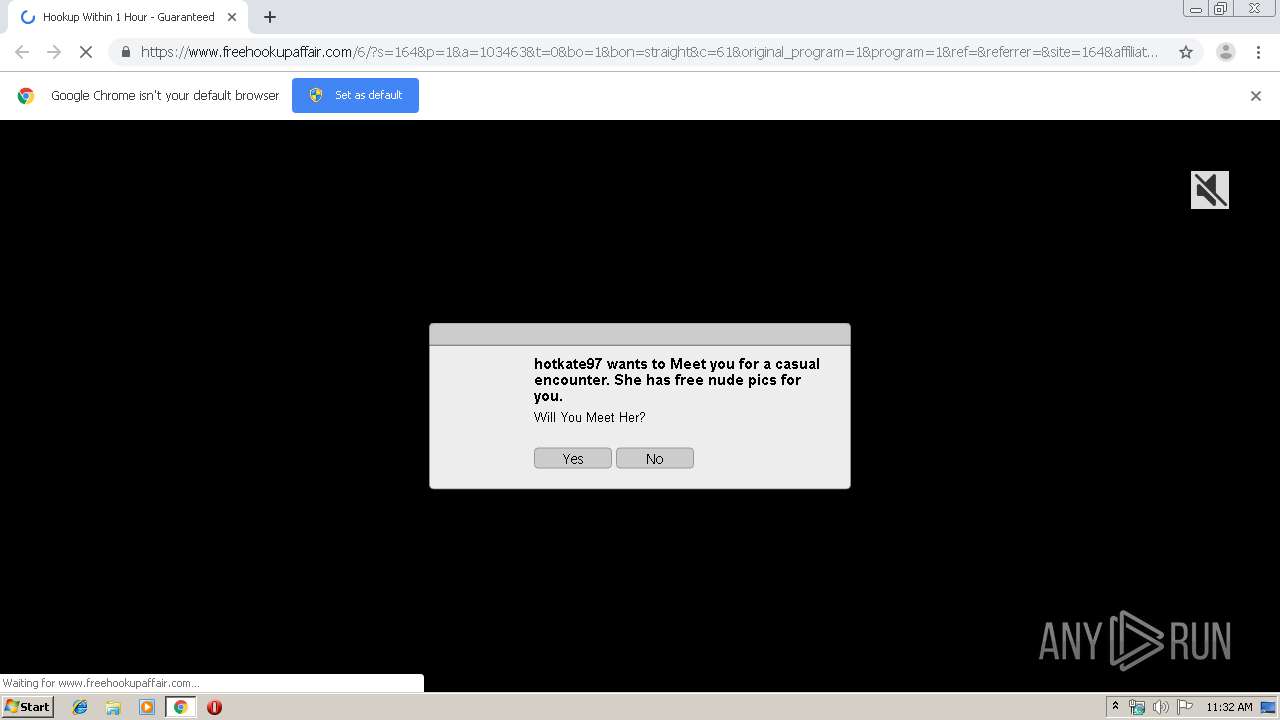Restore down the Chrome window
Image resolution: width=1280 pixels, height=720 pixels.
1221,9
